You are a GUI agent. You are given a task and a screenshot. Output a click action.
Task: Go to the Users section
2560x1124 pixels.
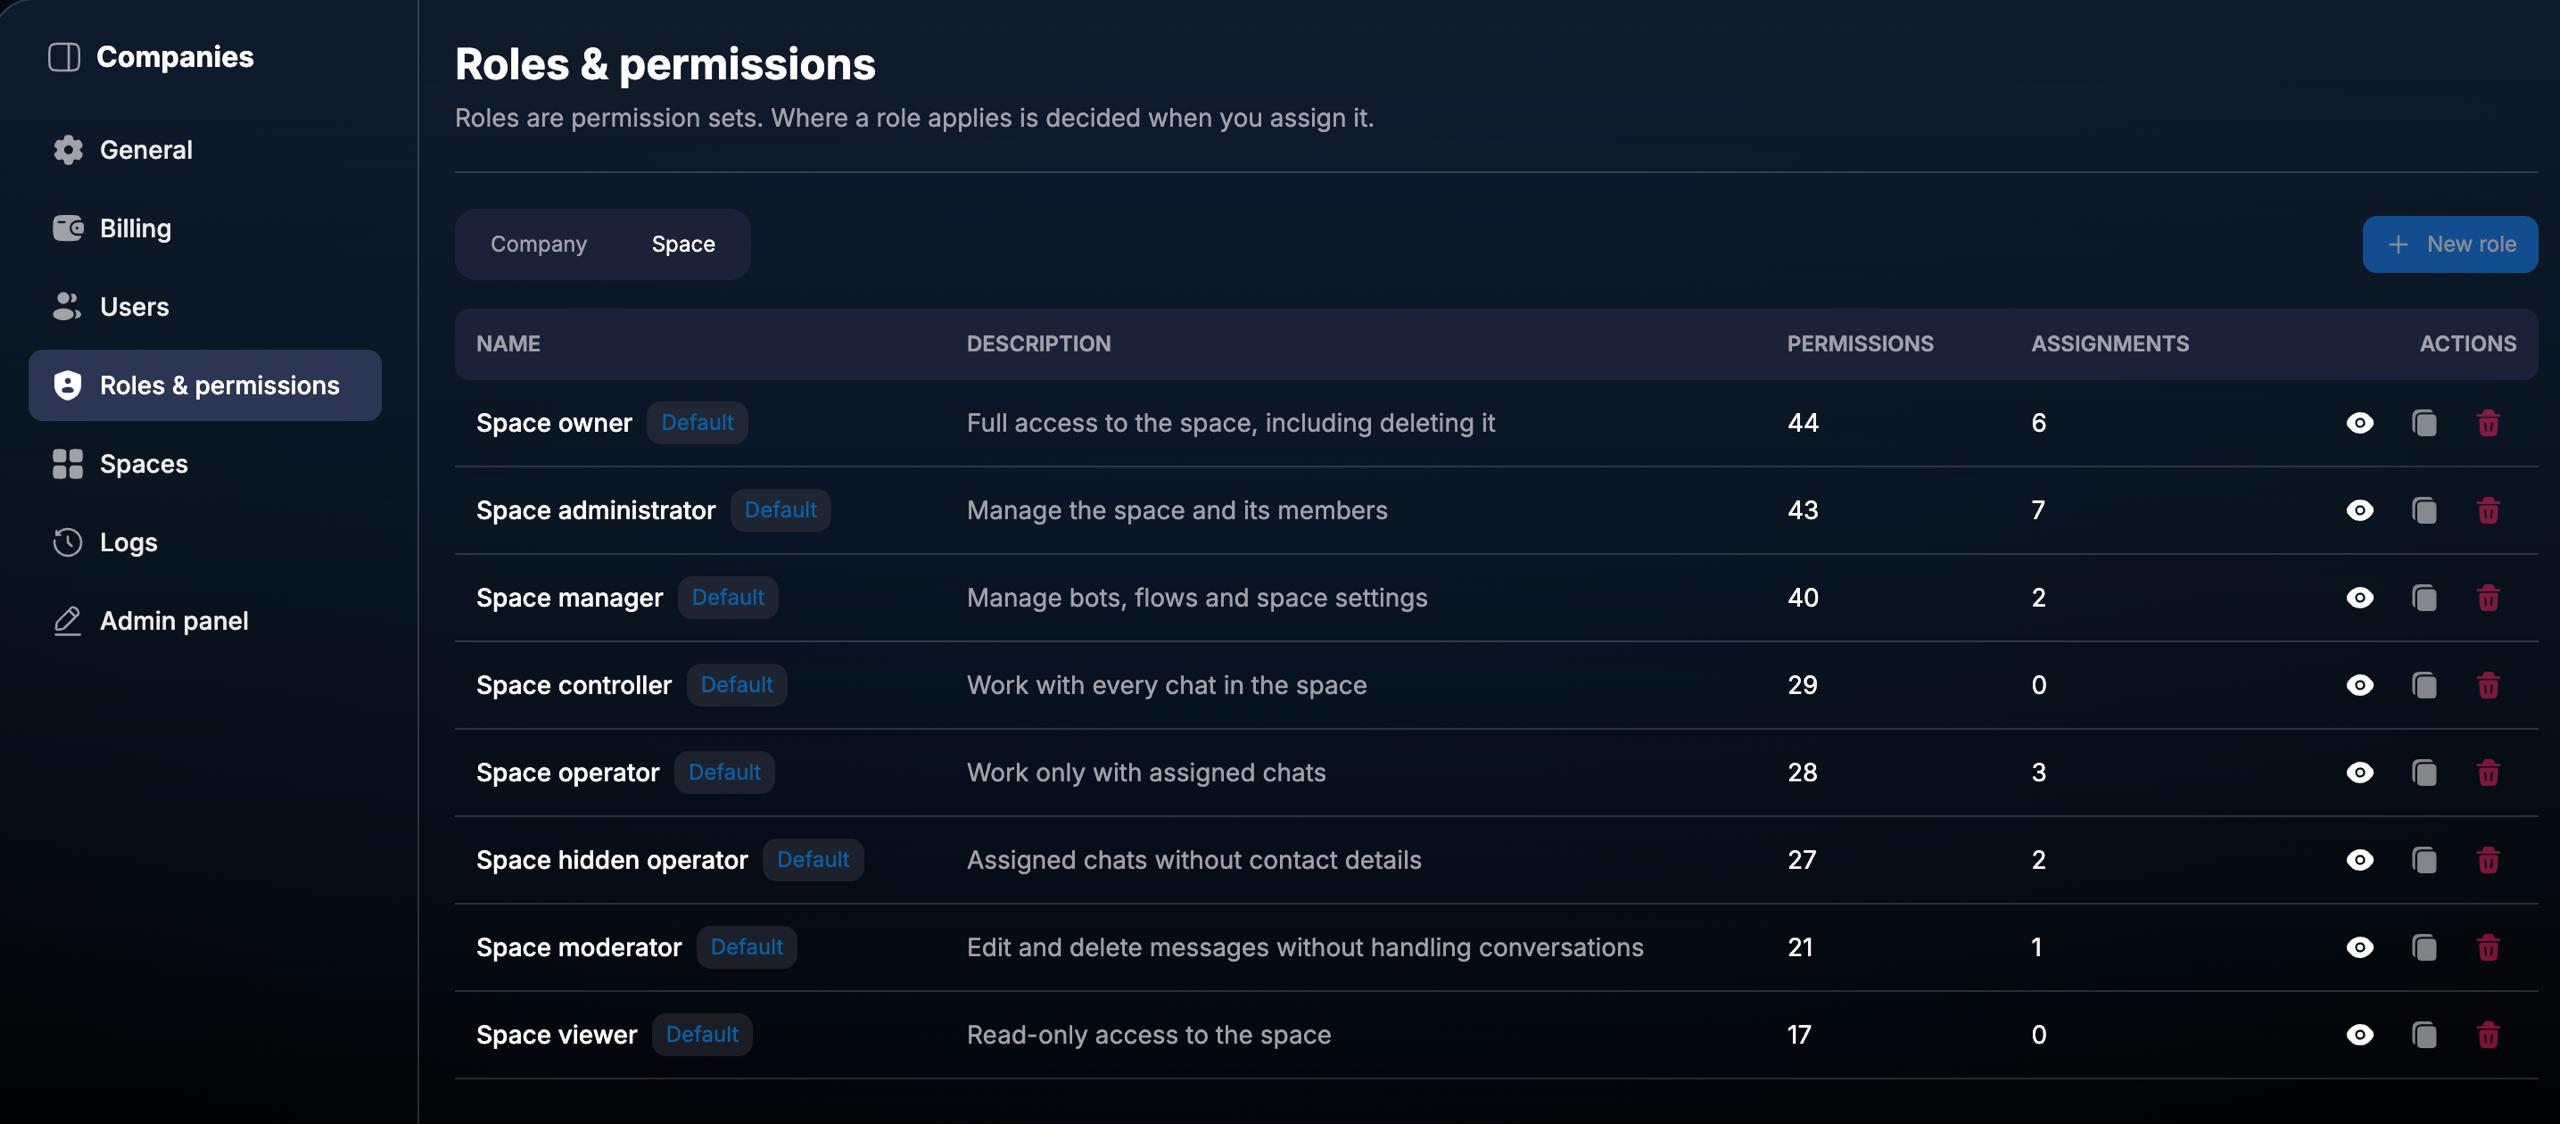(x=205, y=307)
